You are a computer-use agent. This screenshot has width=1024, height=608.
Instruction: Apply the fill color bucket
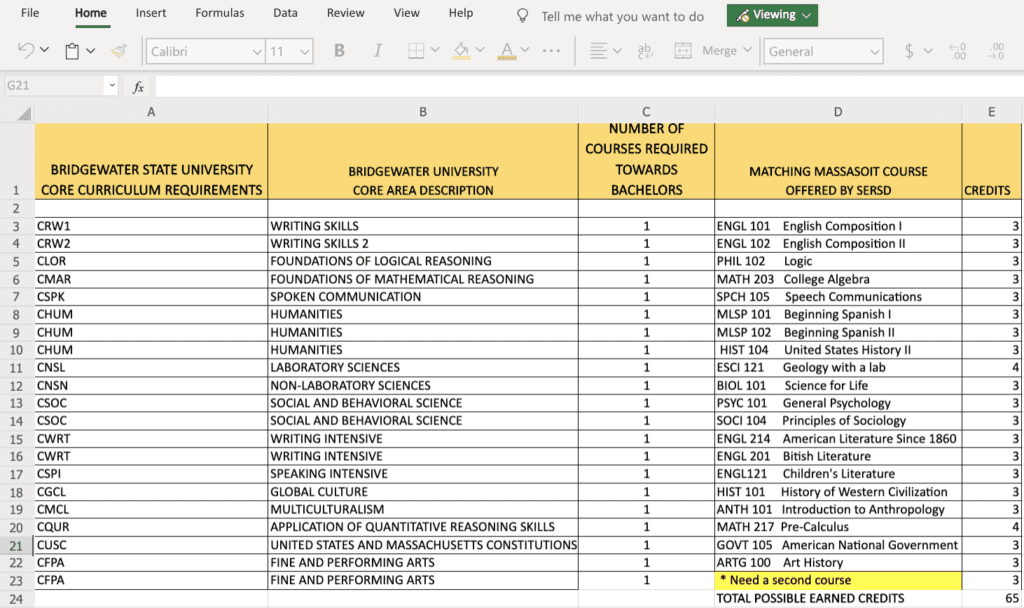(462, 51)
